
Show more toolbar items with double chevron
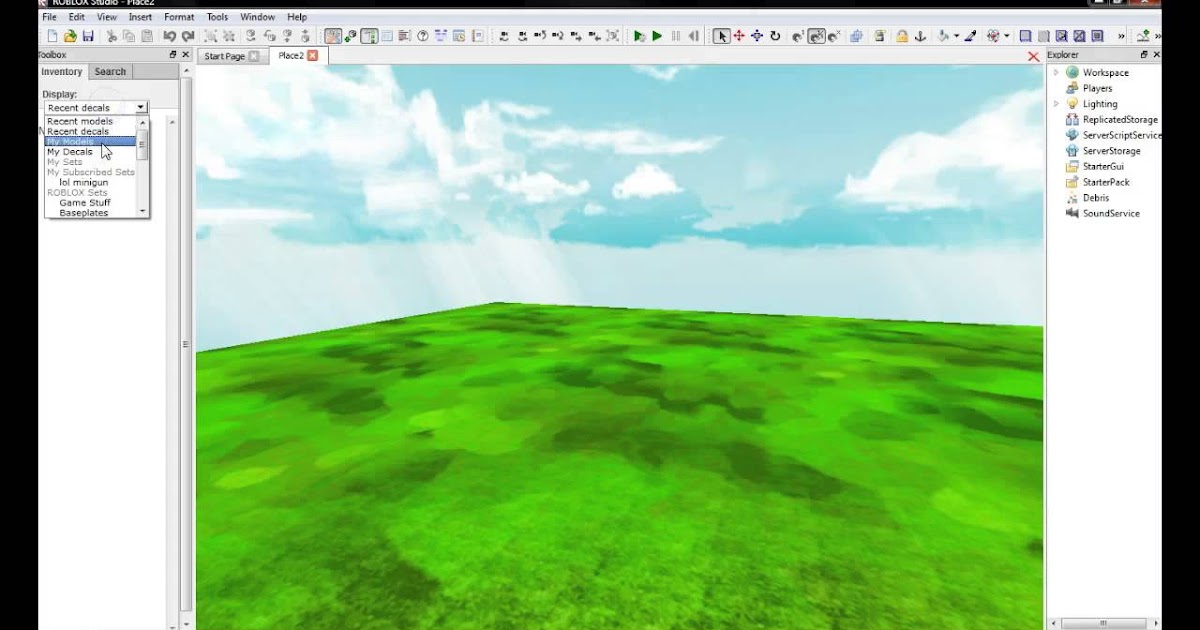tap(1121, 36)
